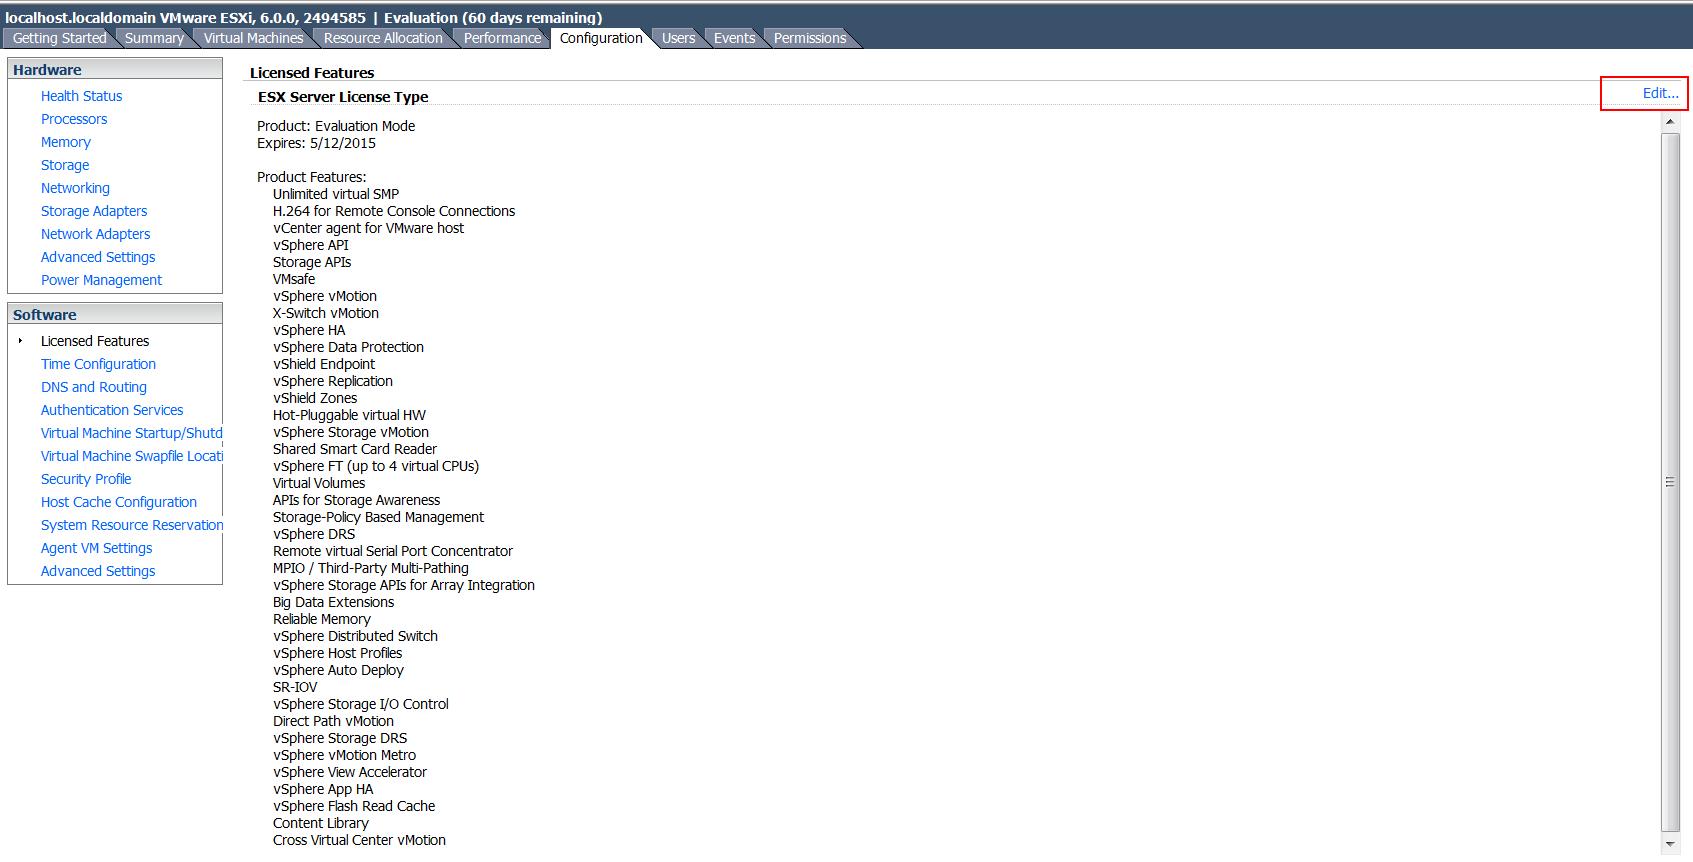The image size is (1693, 862).
Task: Open the Users tab
Action: 678,38
